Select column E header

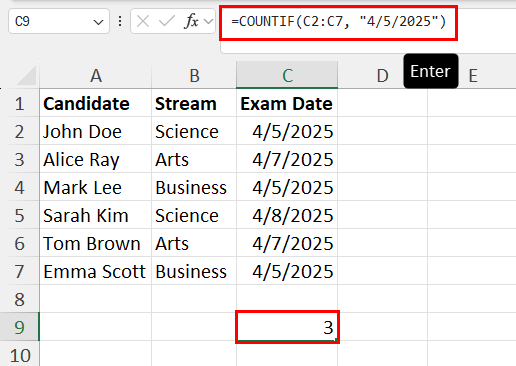(472, 75)
